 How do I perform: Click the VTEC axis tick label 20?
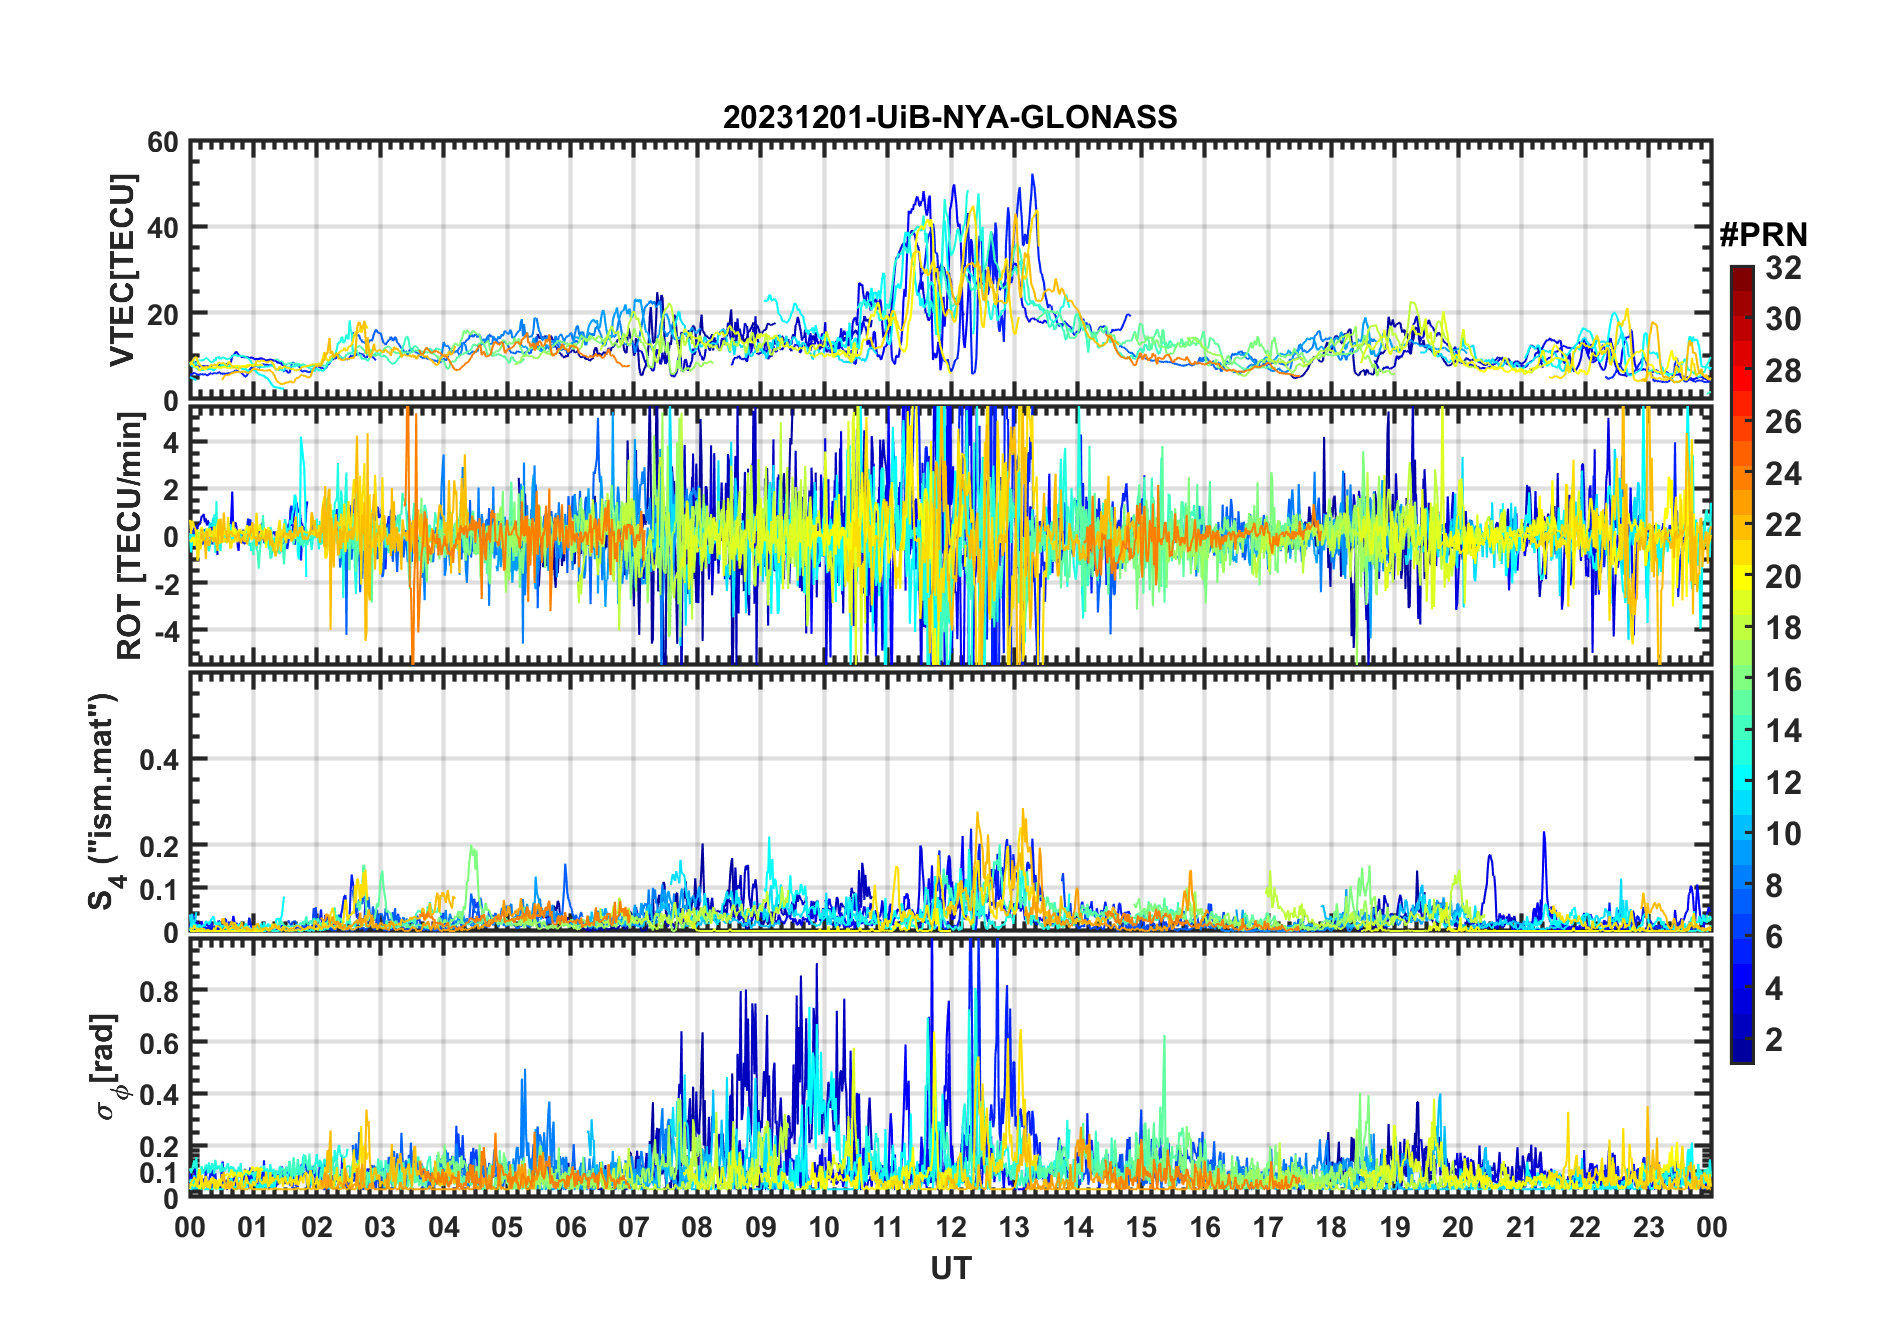162,315
